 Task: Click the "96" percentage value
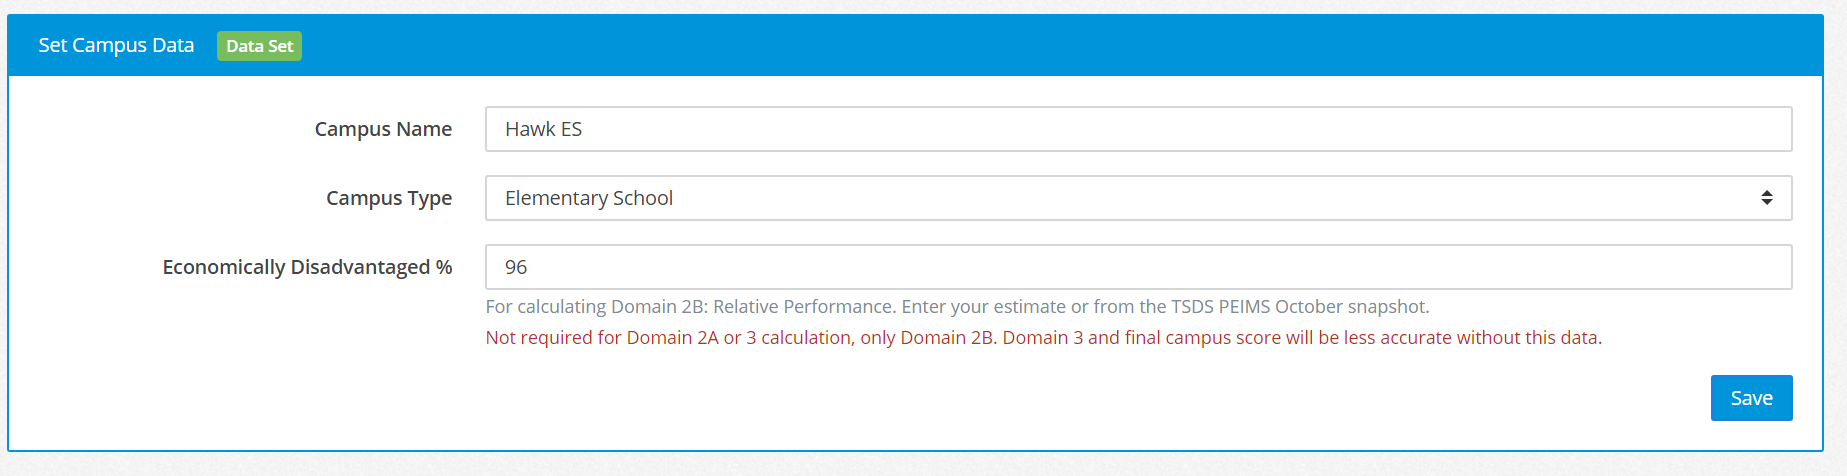tap(516, 267)
